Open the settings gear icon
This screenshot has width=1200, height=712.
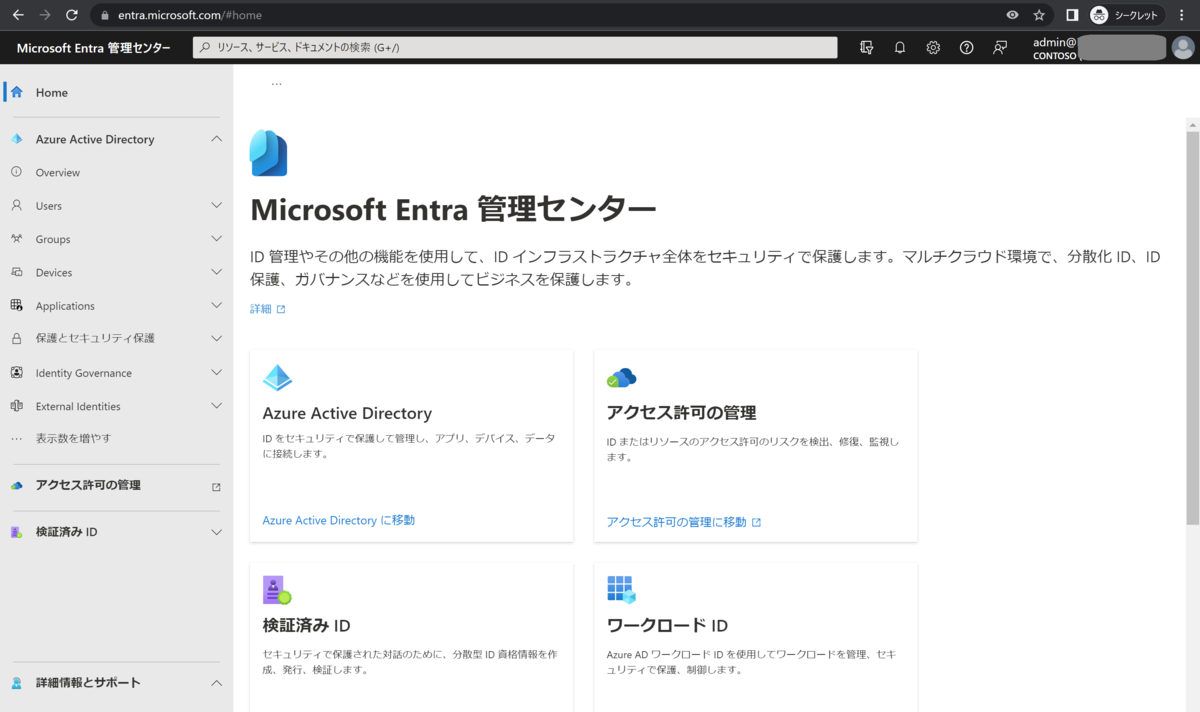click(933, 47)
